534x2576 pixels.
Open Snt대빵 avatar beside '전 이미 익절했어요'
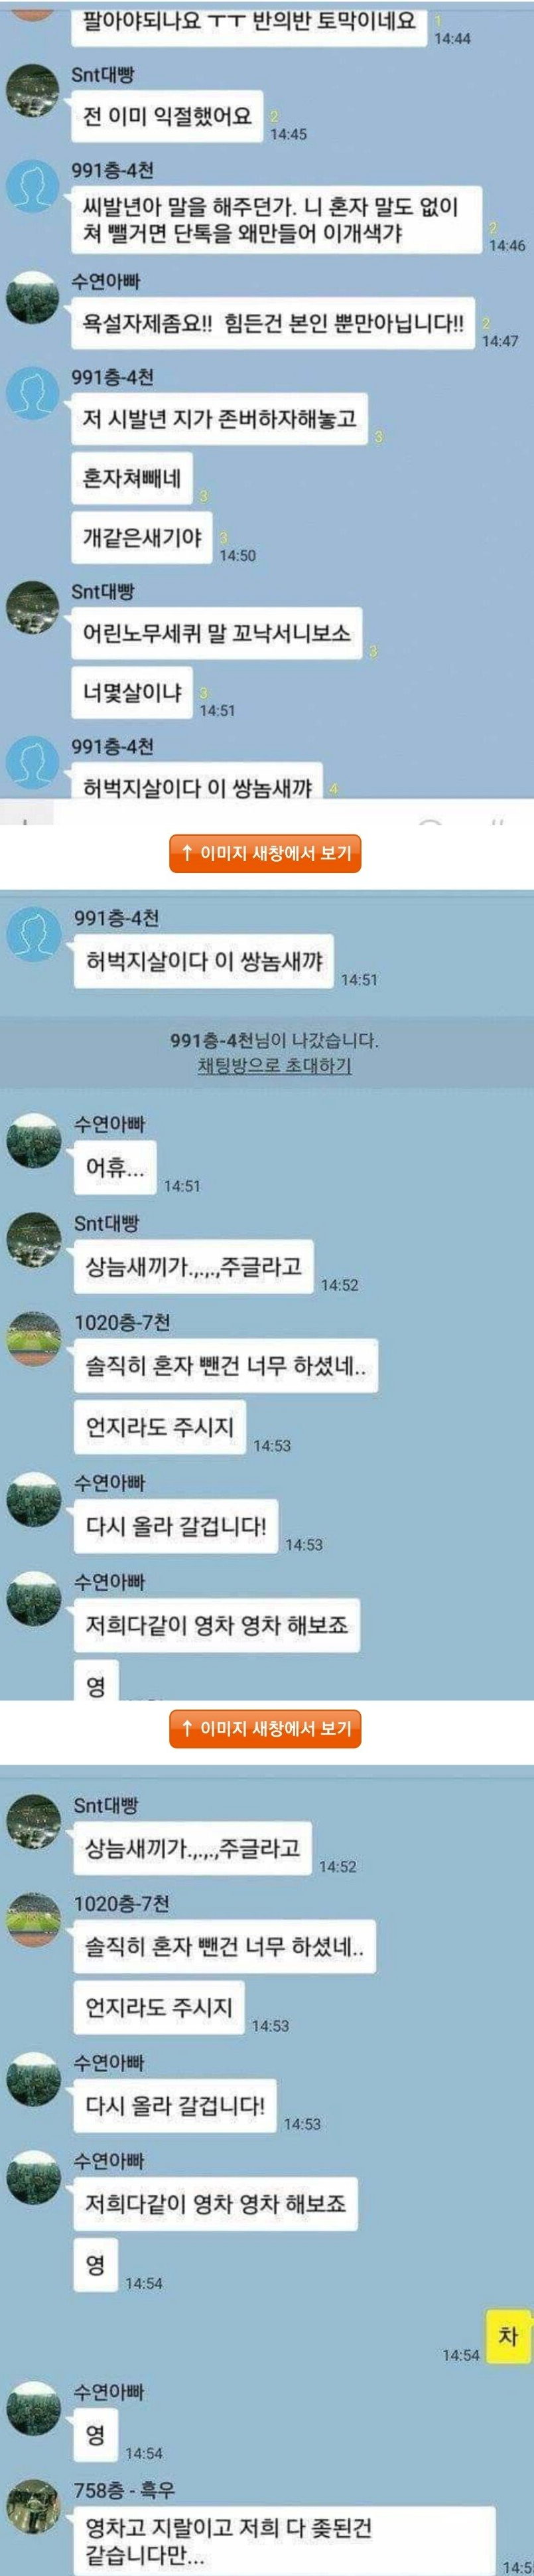click(x=33, y=92)
